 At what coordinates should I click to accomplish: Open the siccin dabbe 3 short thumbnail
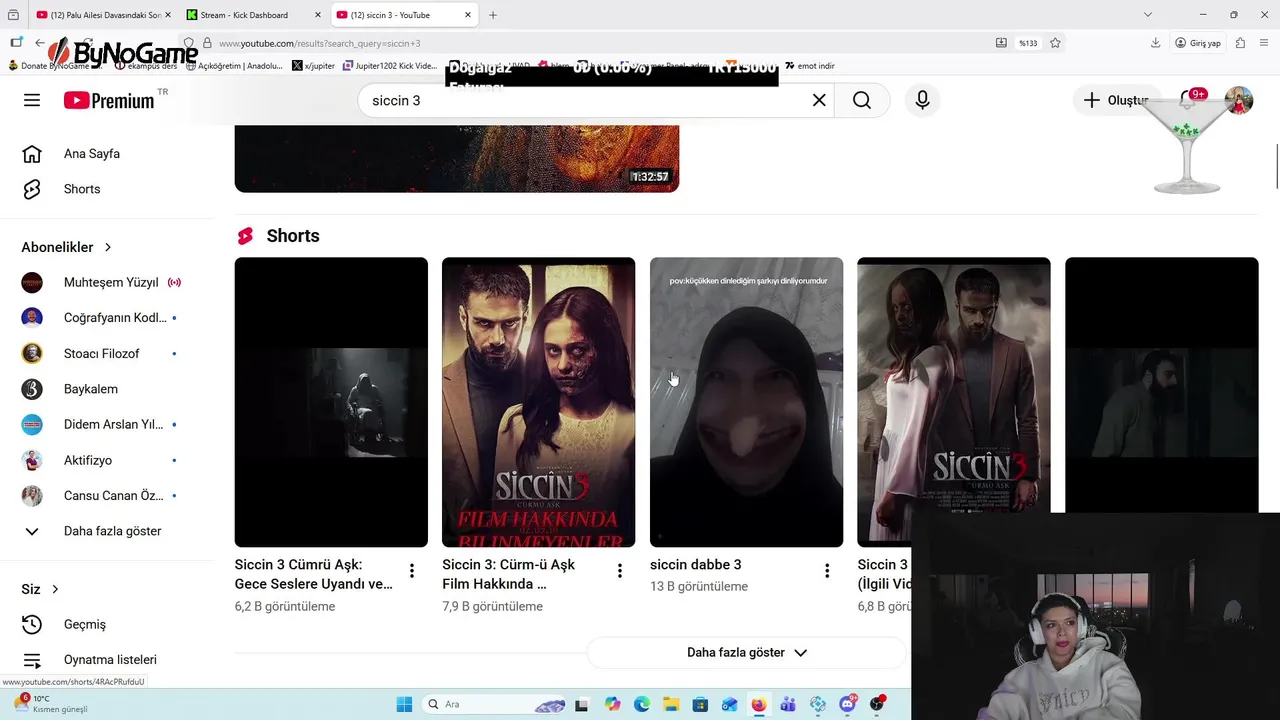click(746, 402)
